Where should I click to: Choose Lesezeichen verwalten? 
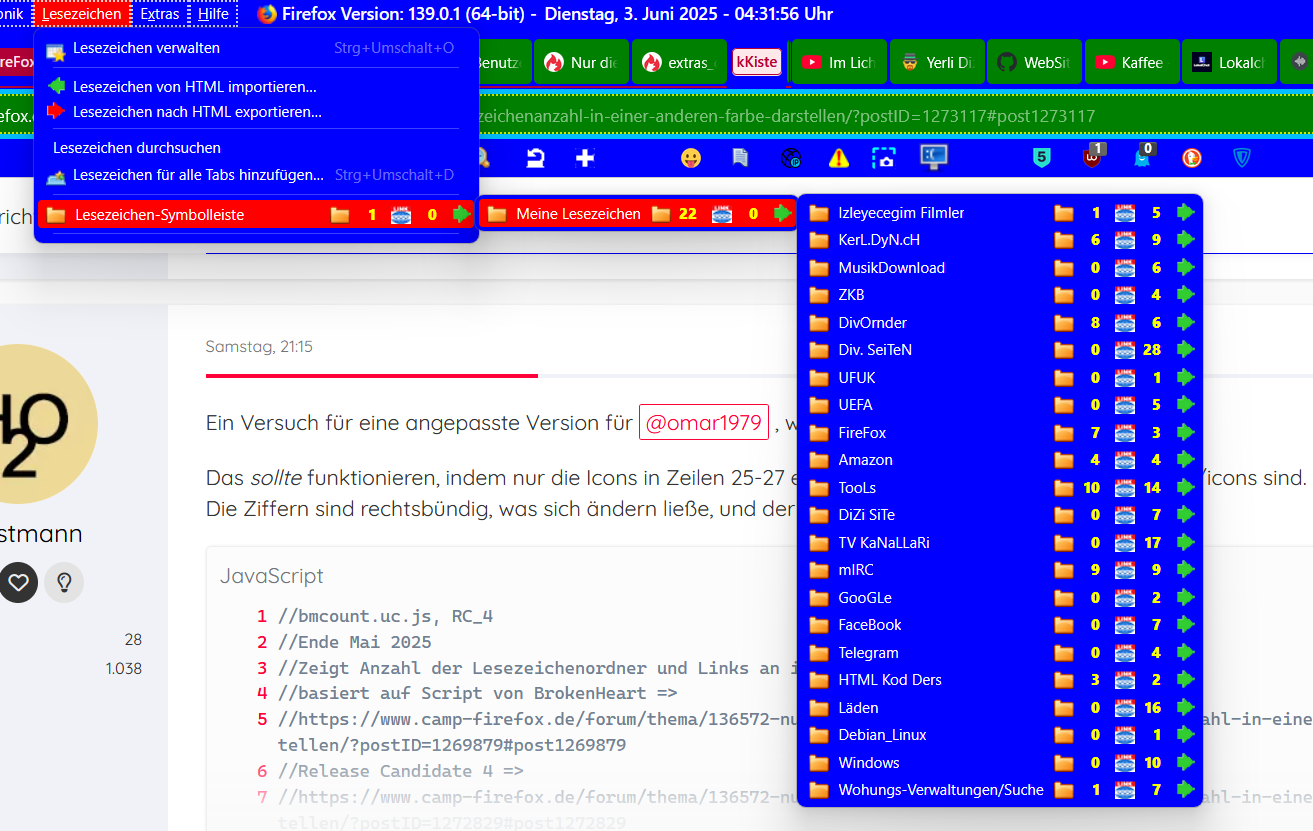click(256, 48)
